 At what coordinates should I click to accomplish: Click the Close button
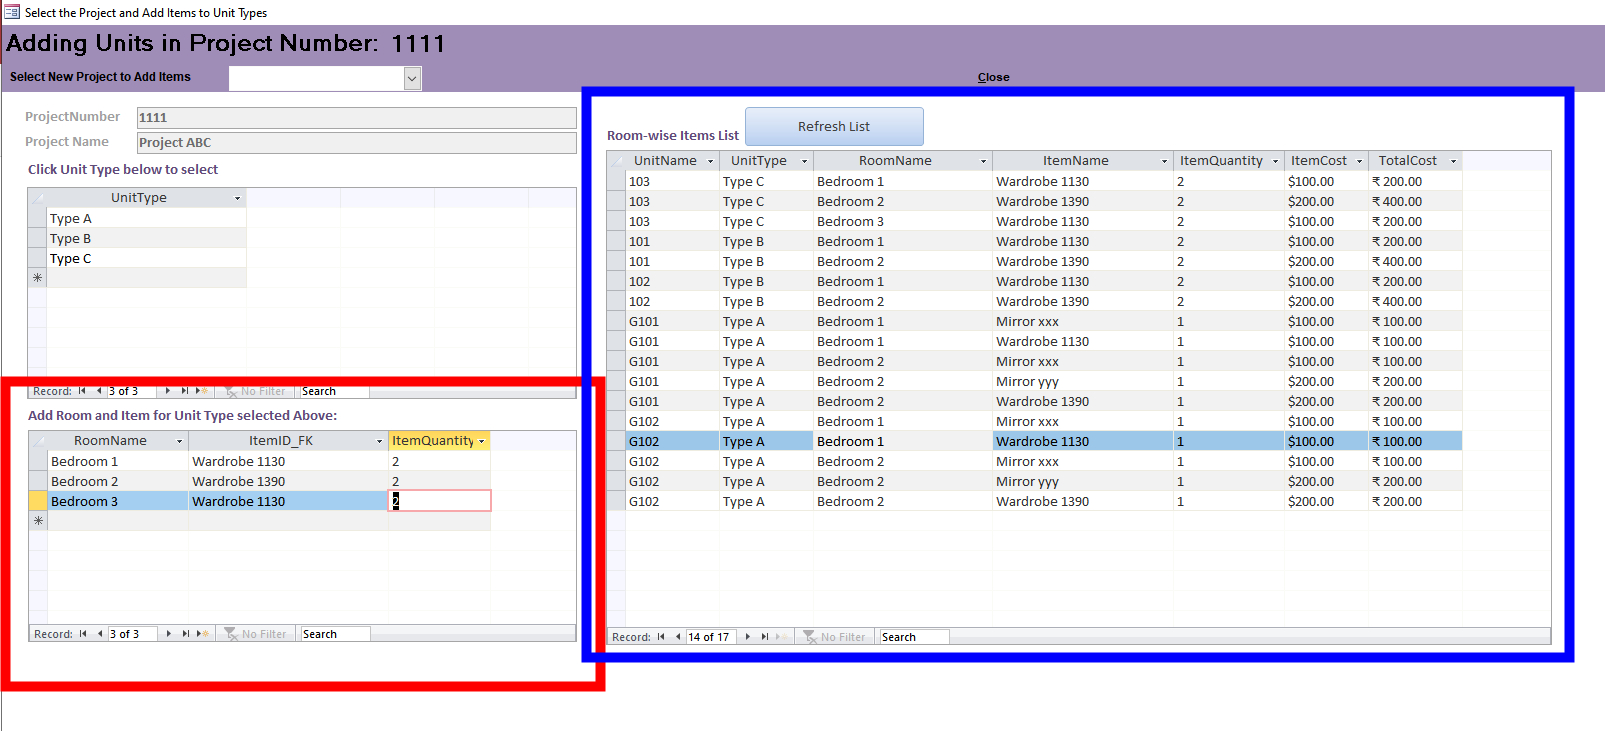coord(993,77)
